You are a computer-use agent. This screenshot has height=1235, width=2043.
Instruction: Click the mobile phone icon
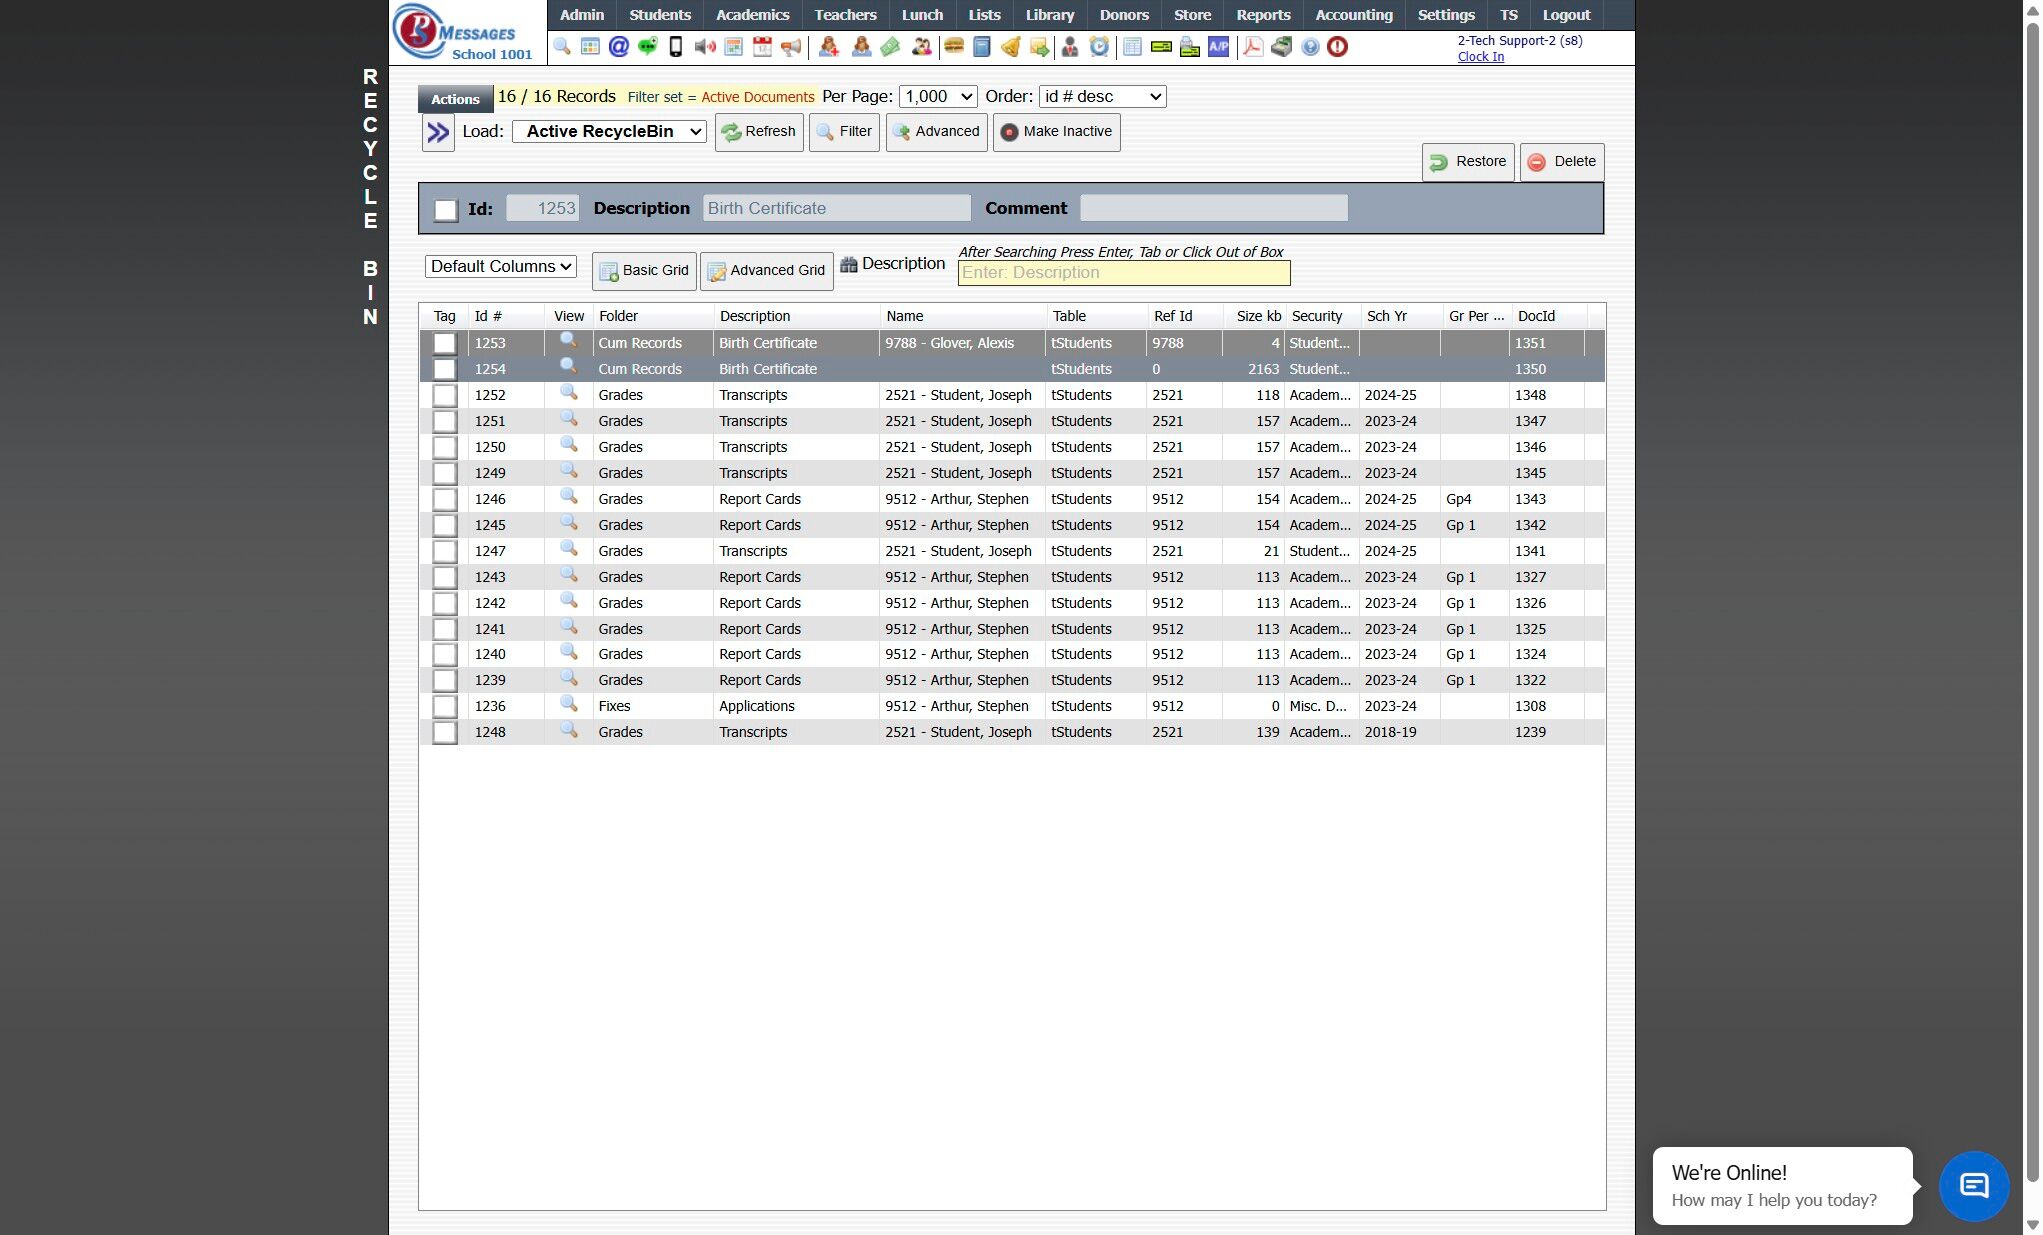[676, 47]
